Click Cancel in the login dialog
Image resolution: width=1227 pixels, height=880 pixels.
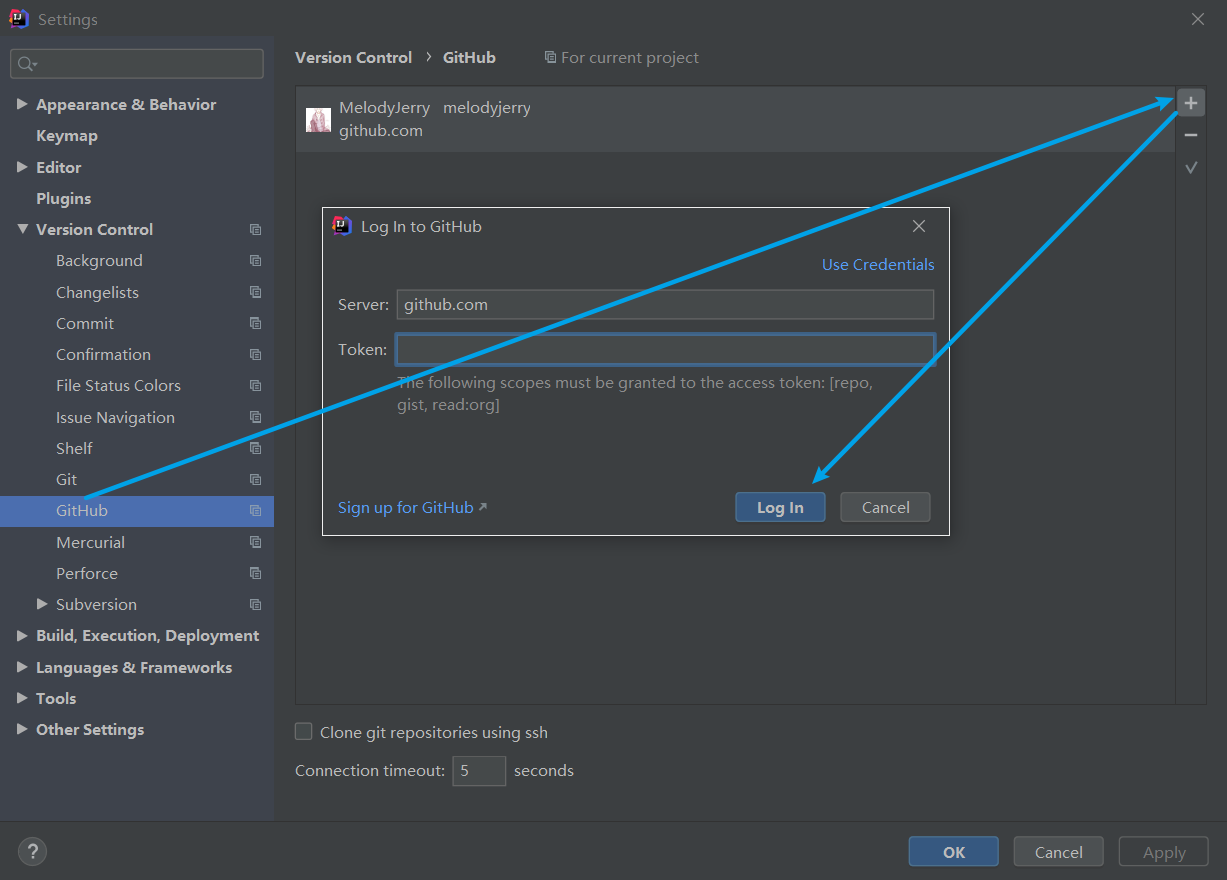point(885,507)
